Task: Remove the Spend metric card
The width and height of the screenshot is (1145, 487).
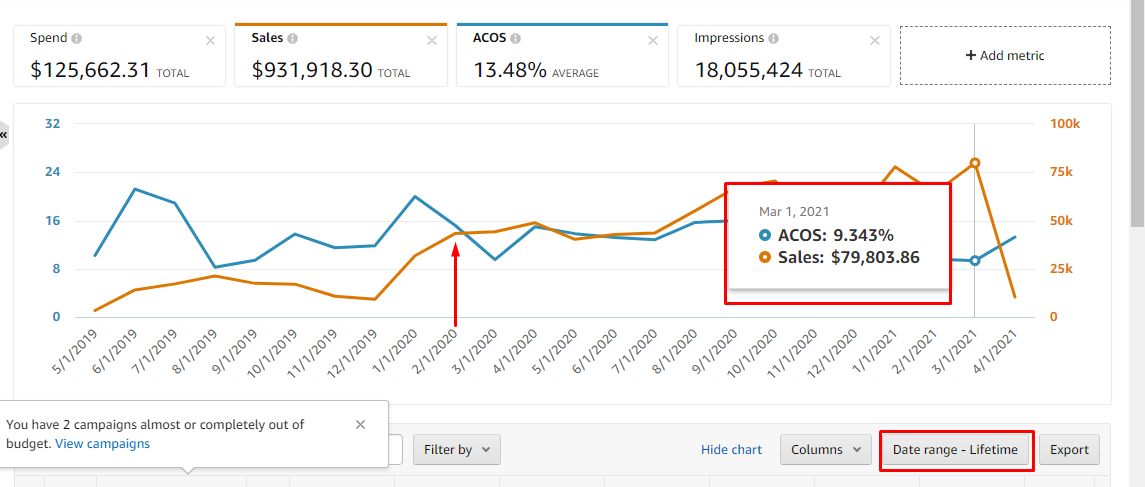Action: point(210,41)
